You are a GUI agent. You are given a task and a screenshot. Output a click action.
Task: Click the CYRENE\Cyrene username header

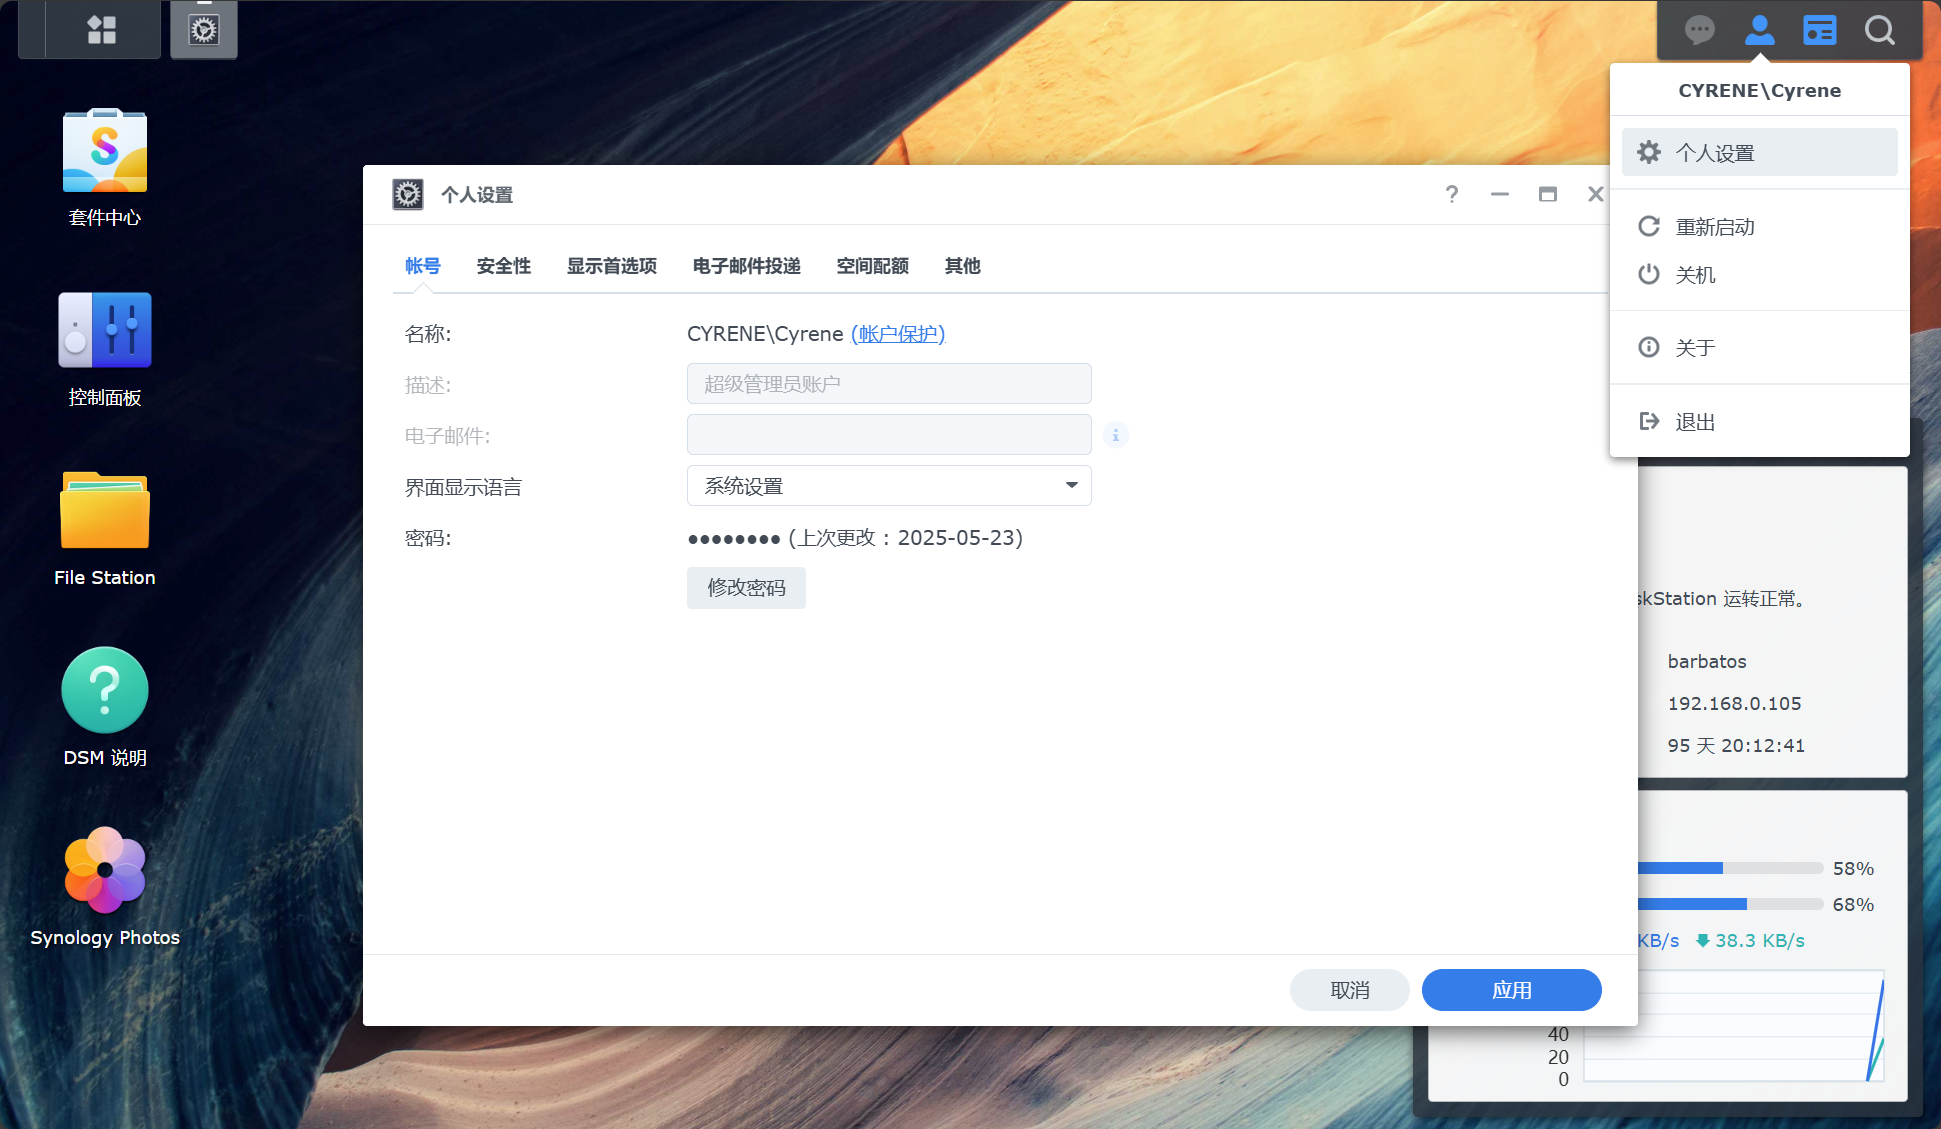(x=1759, y=90)
